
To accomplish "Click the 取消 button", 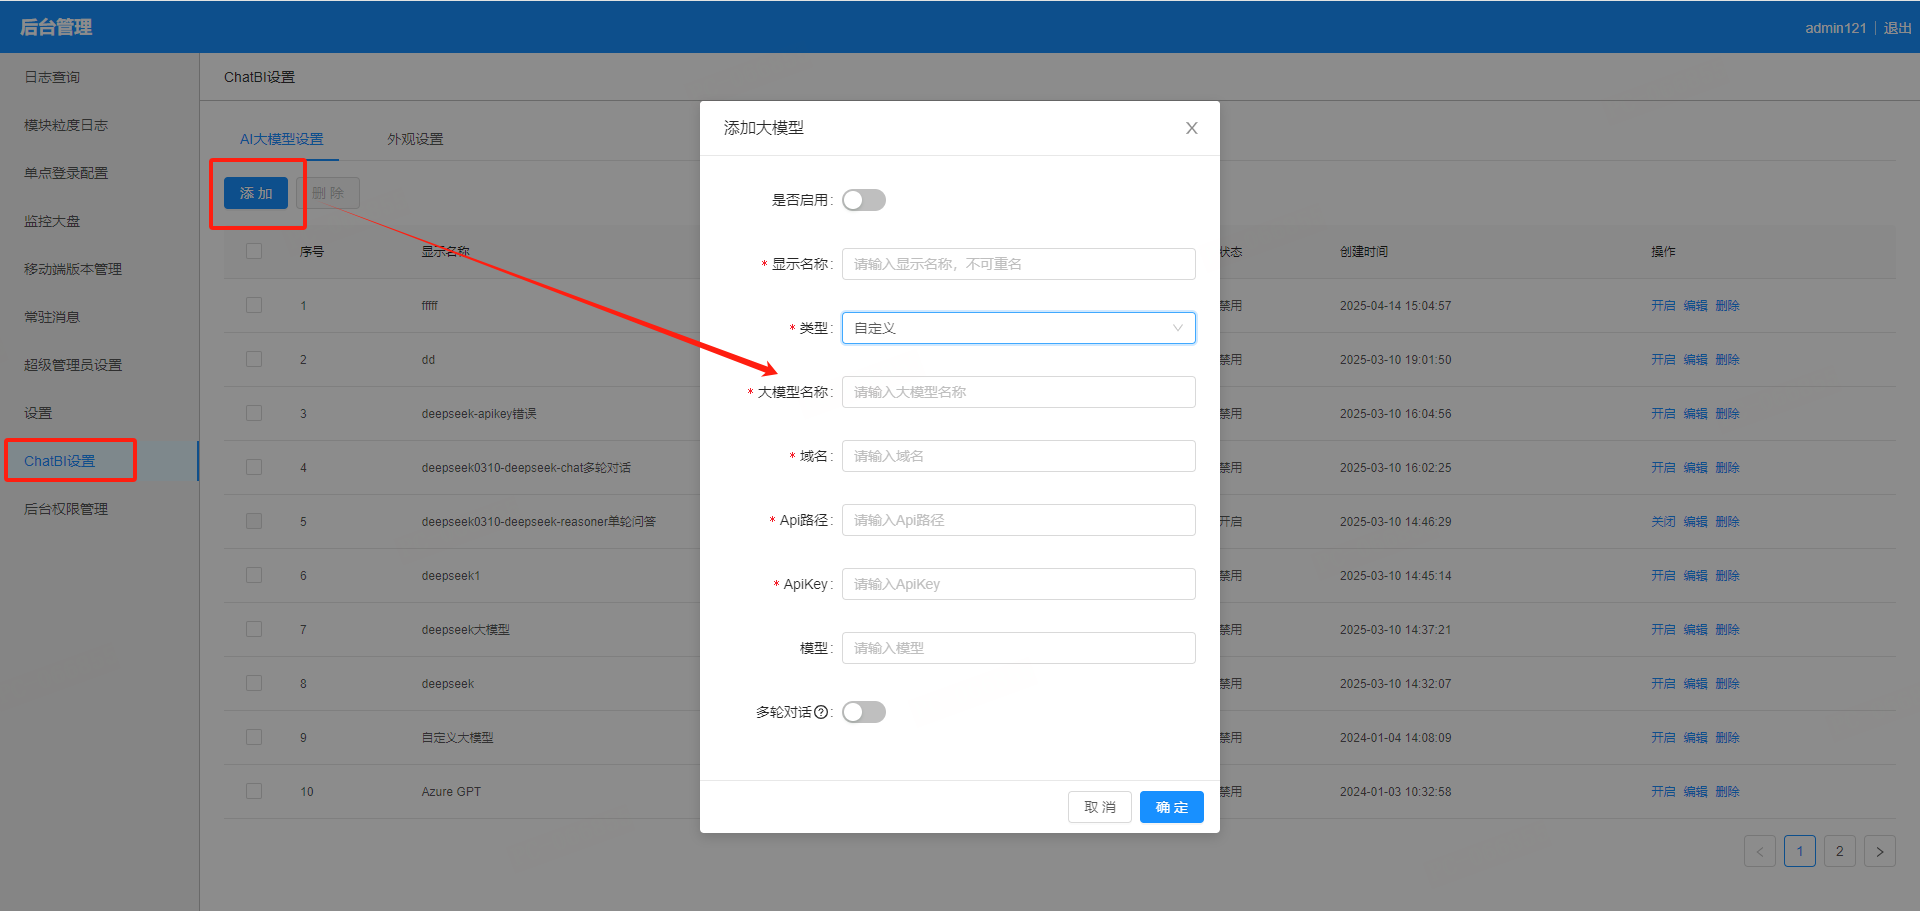I will pyautogui.click(x=1099, y=807).
